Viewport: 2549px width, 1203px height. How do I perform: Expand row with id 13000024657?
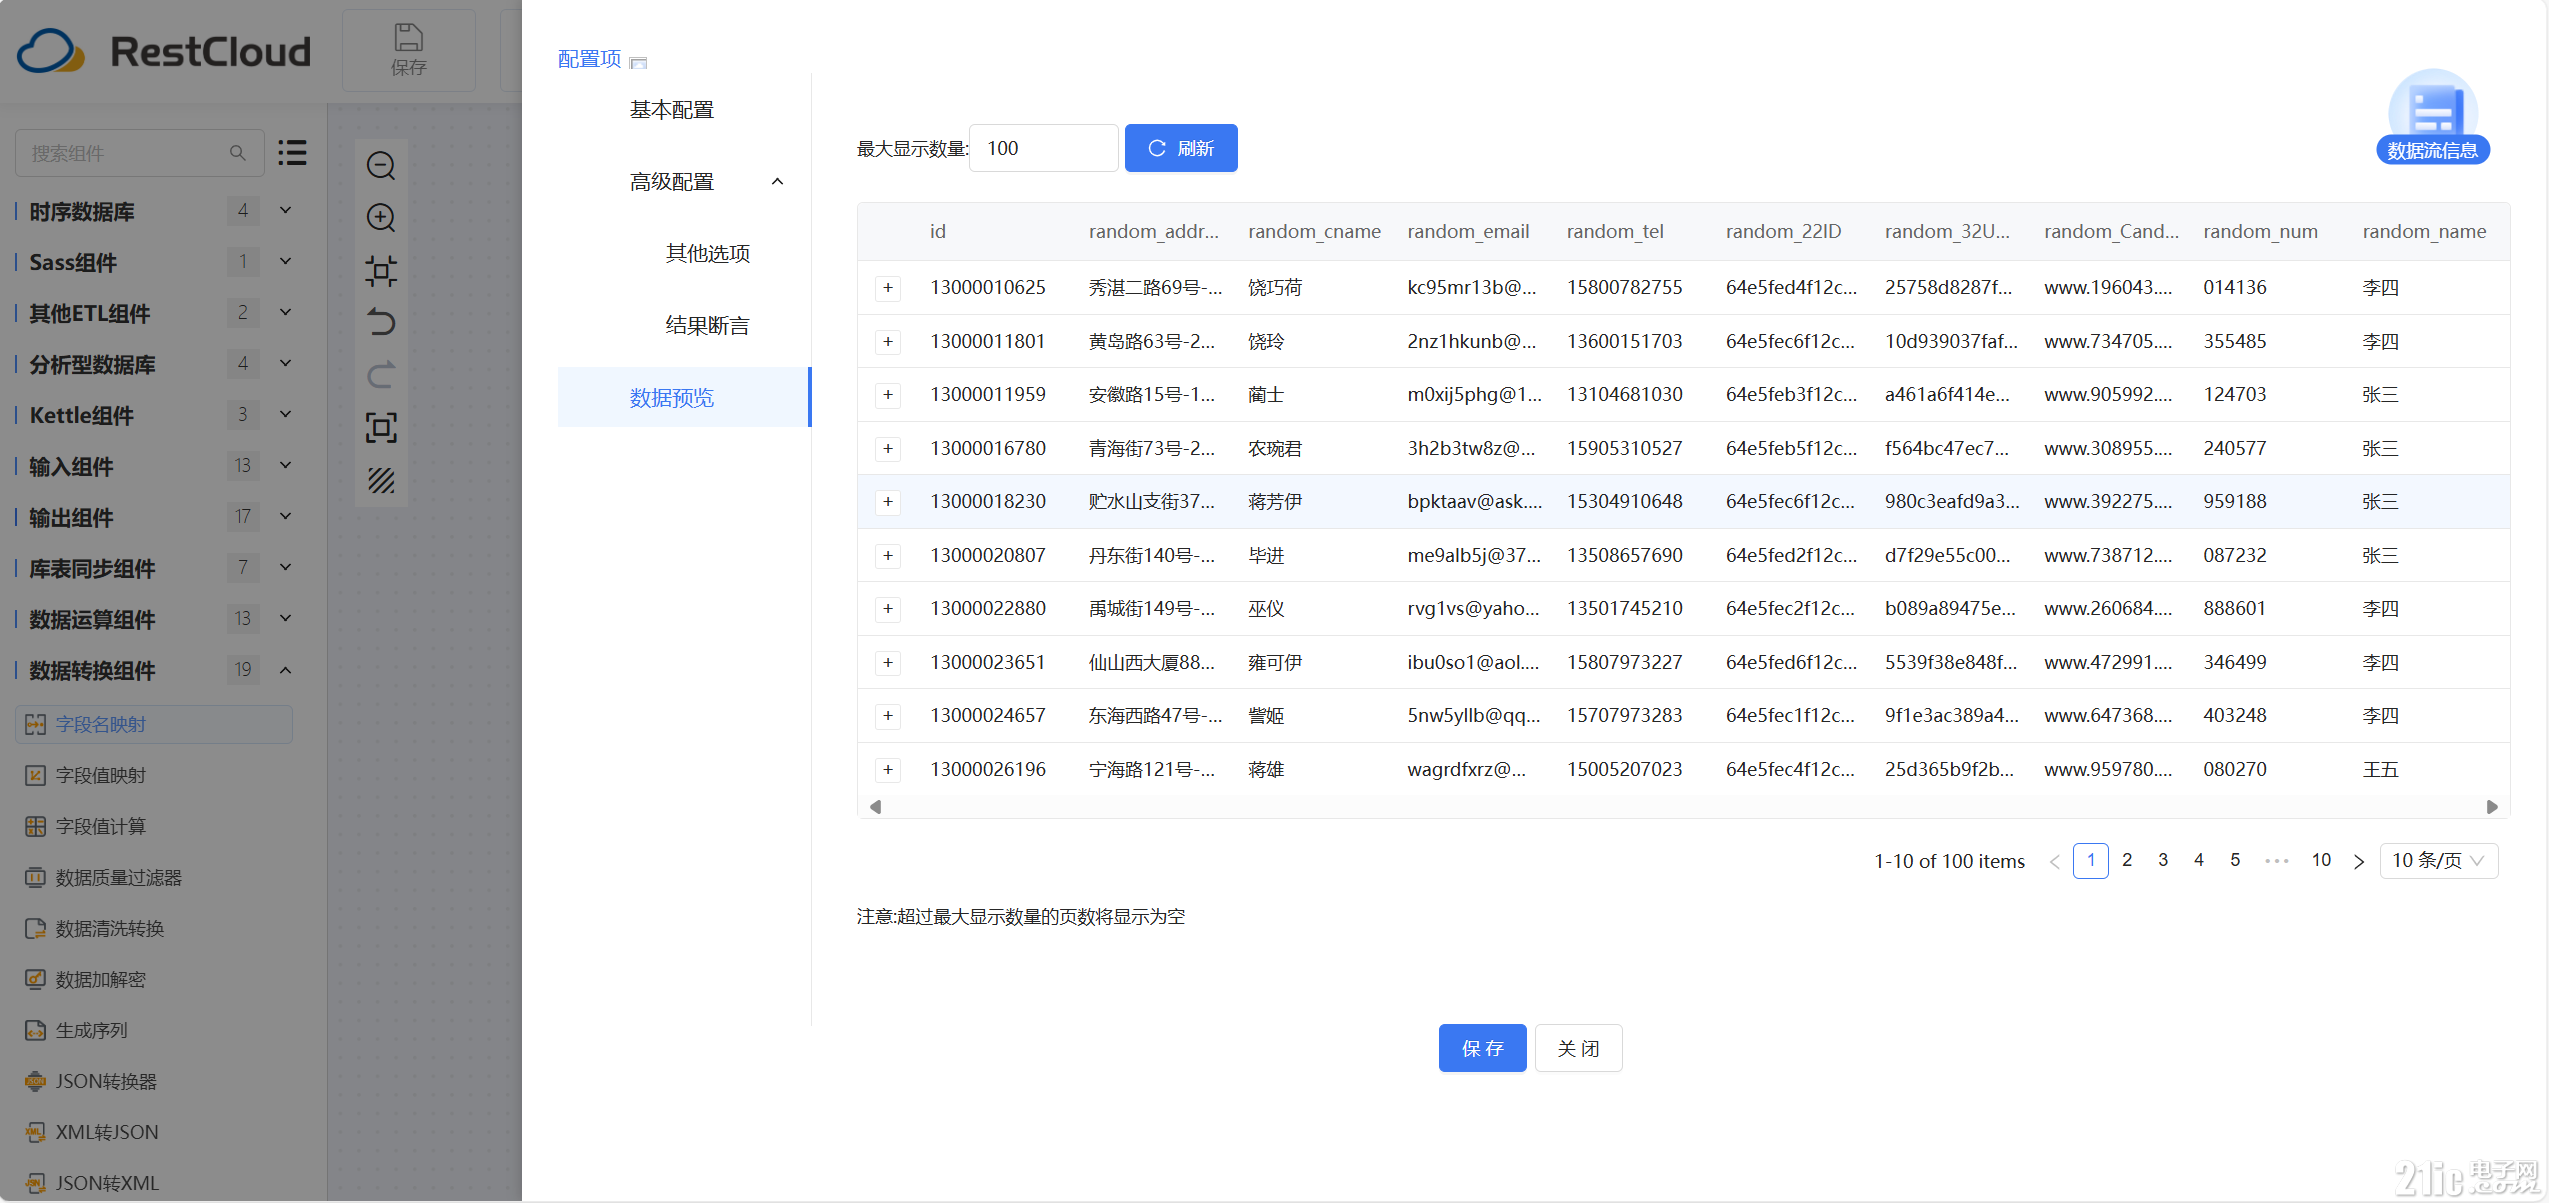pyautogui.click(x=887, y=716)
